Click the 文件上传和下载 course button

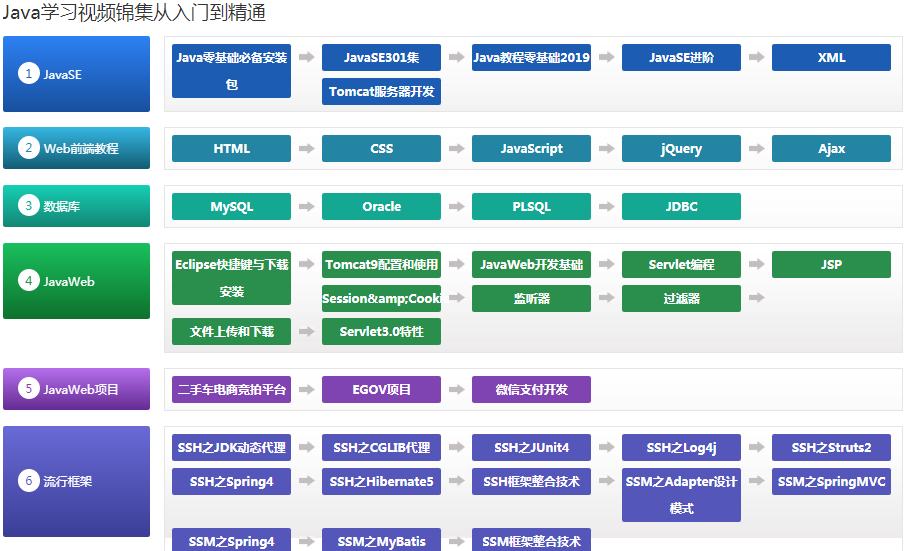(231, 332)
